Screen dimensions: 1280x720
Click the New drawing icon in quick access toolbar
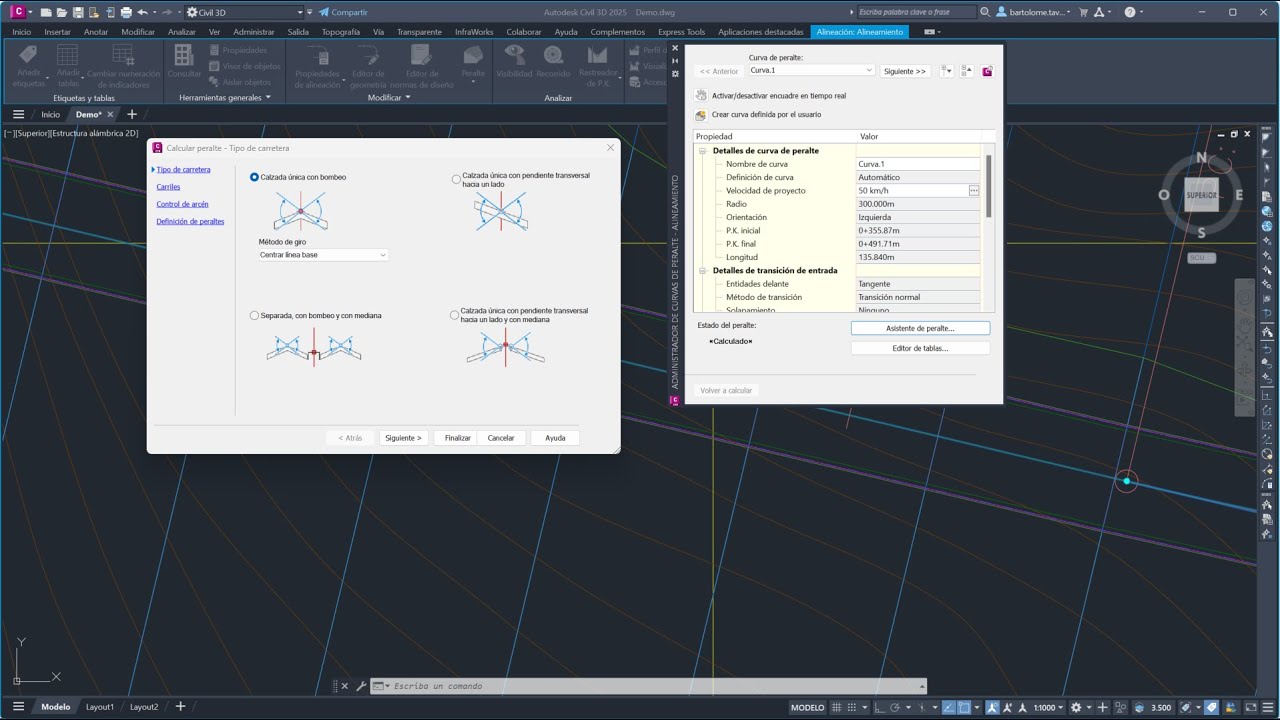click(46, 12)
